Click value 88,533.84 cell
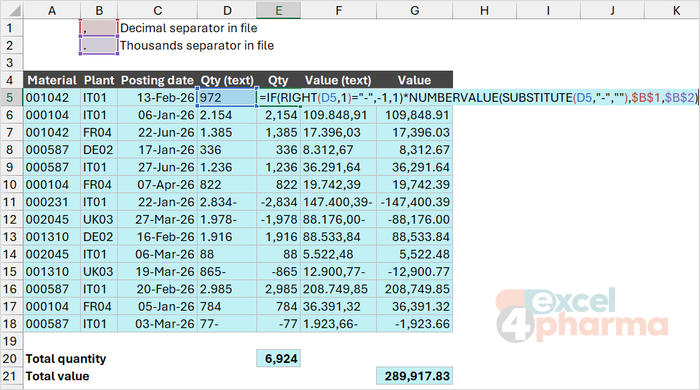Screen dimensions: 700x390 (414, 236)
